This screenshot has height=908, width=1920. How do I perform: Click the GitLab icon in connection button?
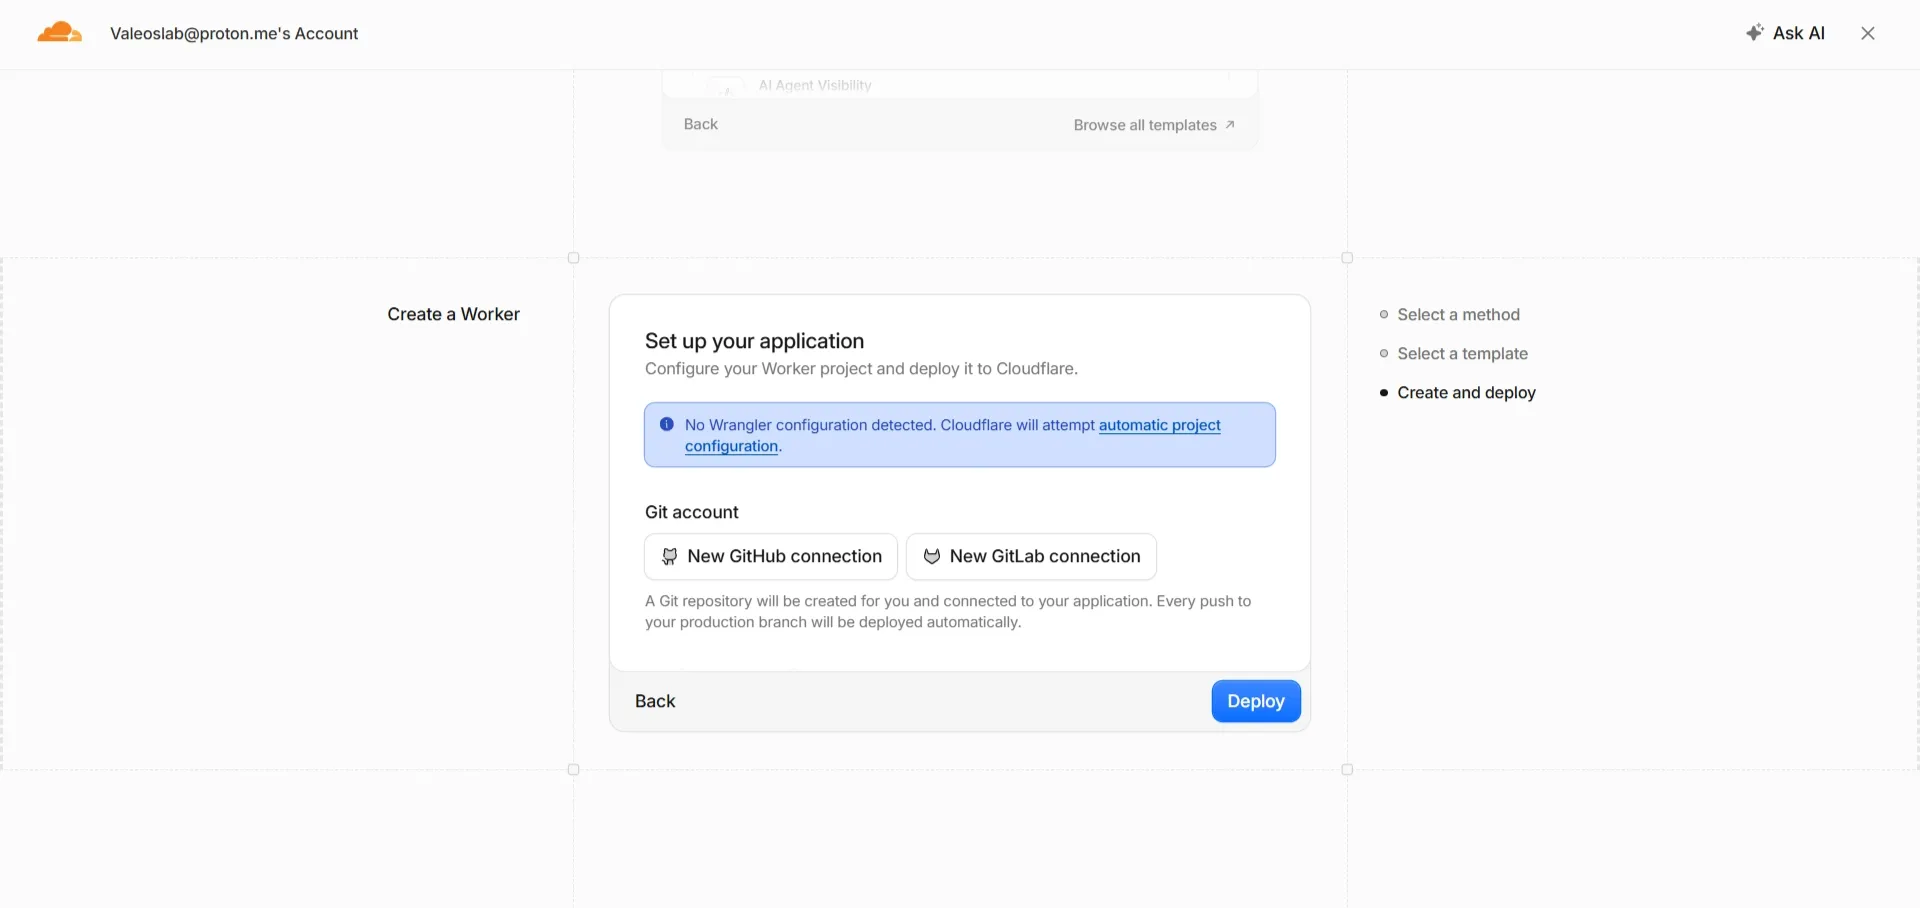(931, 557)
